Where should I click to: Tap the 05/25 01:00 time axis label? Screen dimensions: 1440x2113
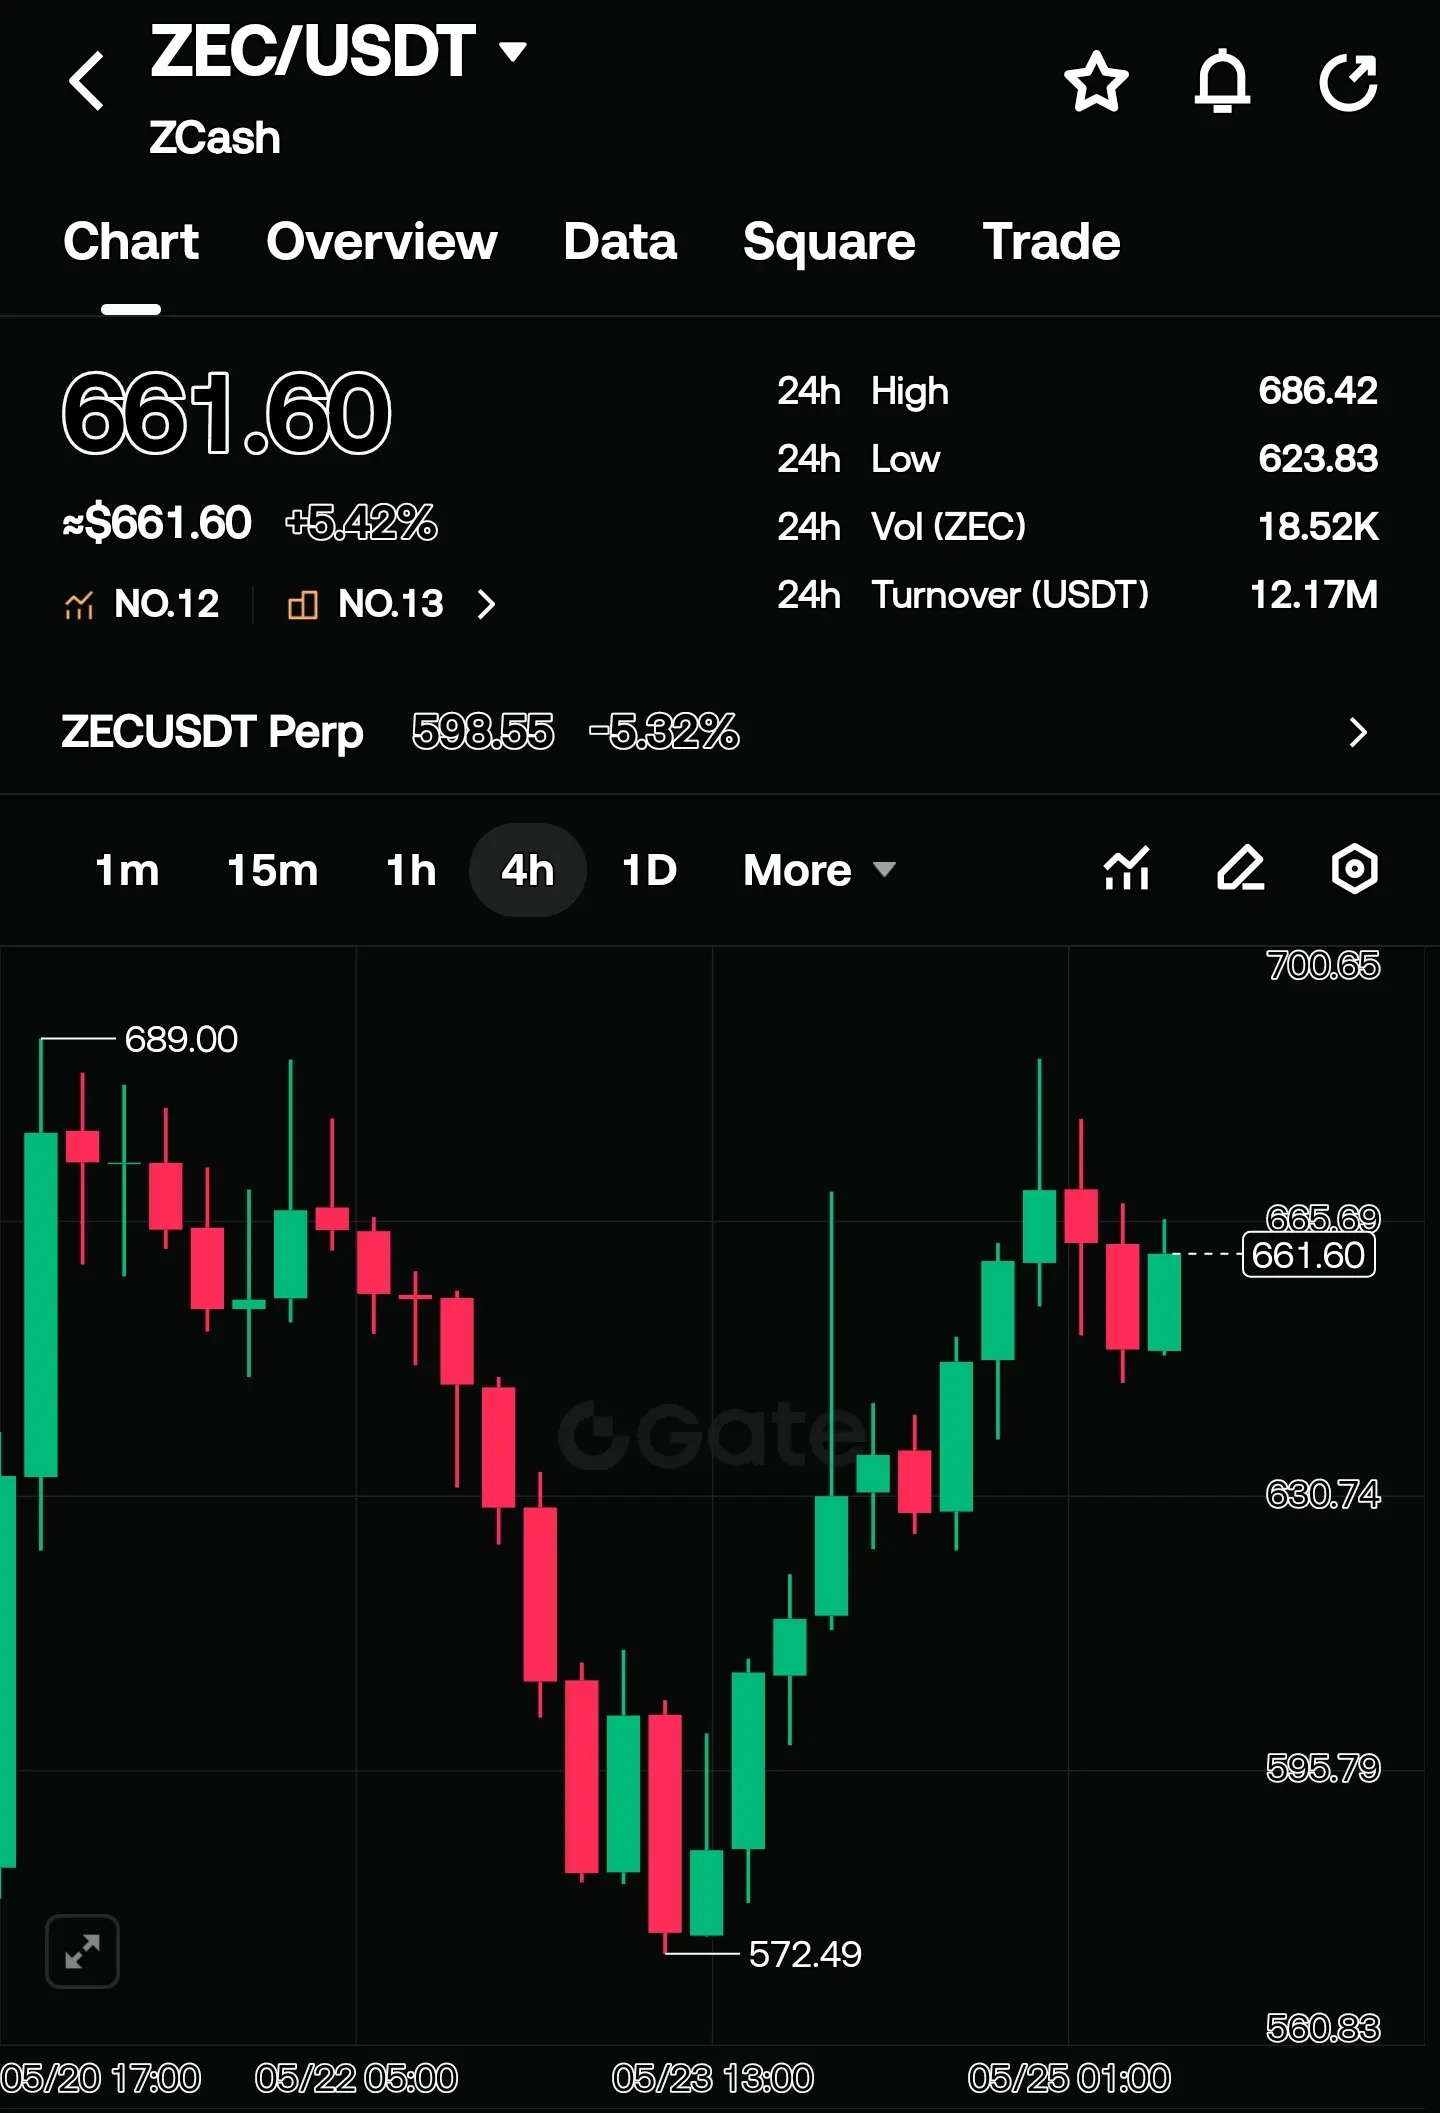[1069, 2078]
